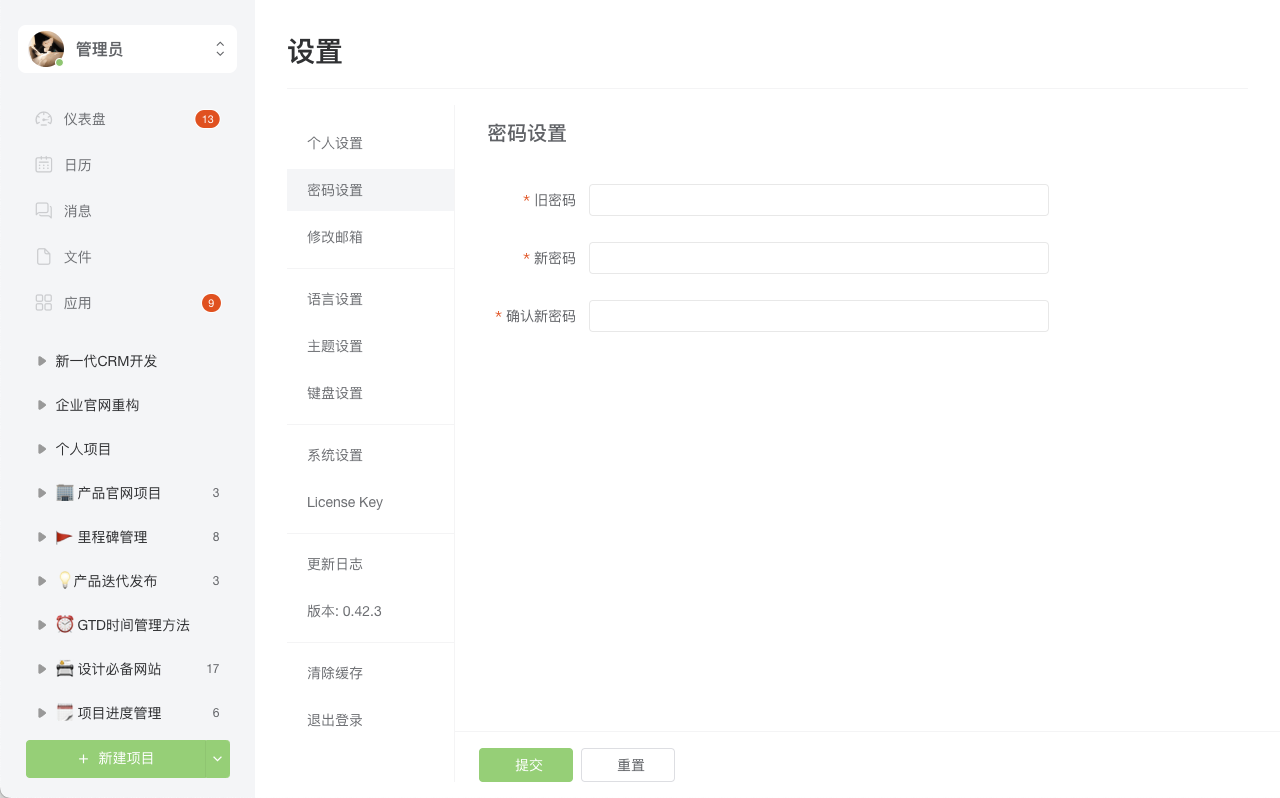Click the file icon beside 文件
The image size is (1280, 798).
[43, 257]
